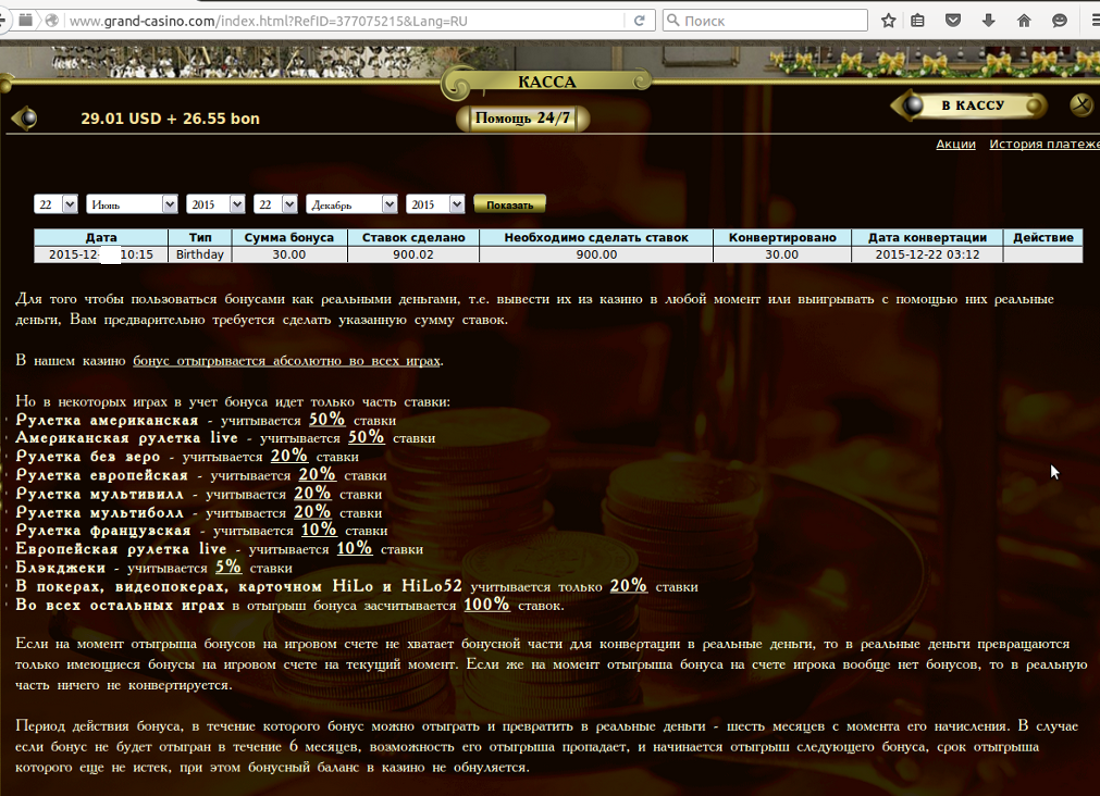Open the downloads arrow icon
The width and height of the screenshot is (1100, 796).
989,20
